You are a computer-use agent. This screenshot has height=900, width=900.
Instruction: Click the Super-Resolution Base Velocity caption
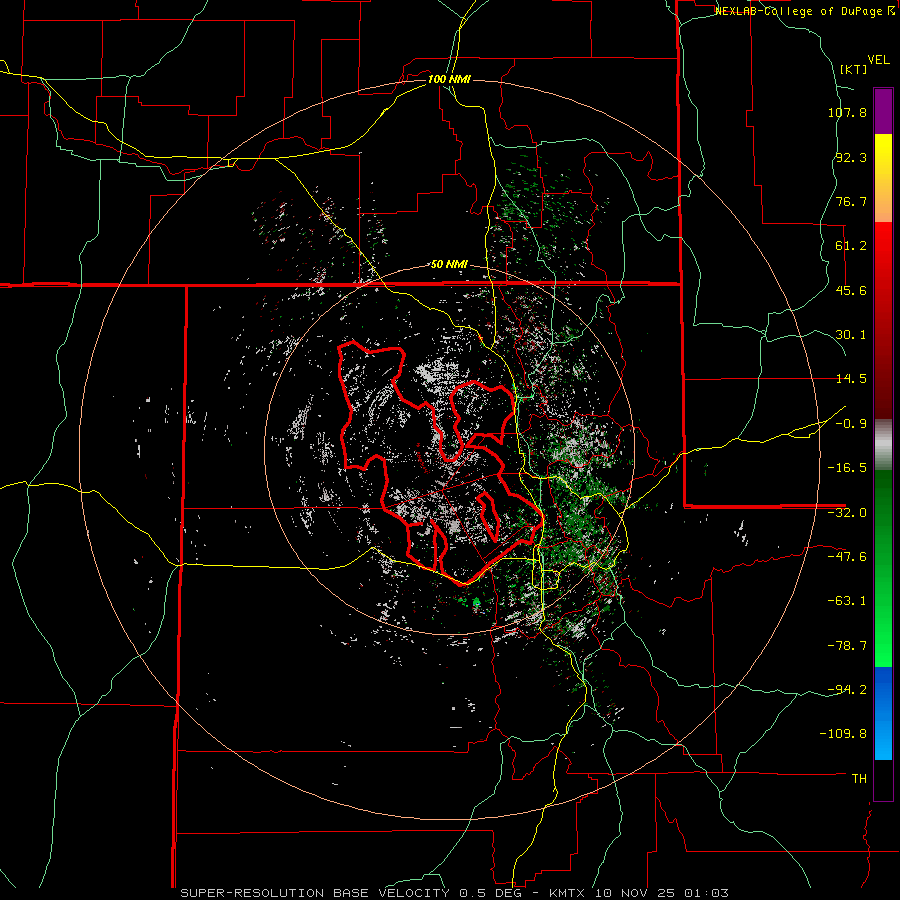(x=455, y=893)
